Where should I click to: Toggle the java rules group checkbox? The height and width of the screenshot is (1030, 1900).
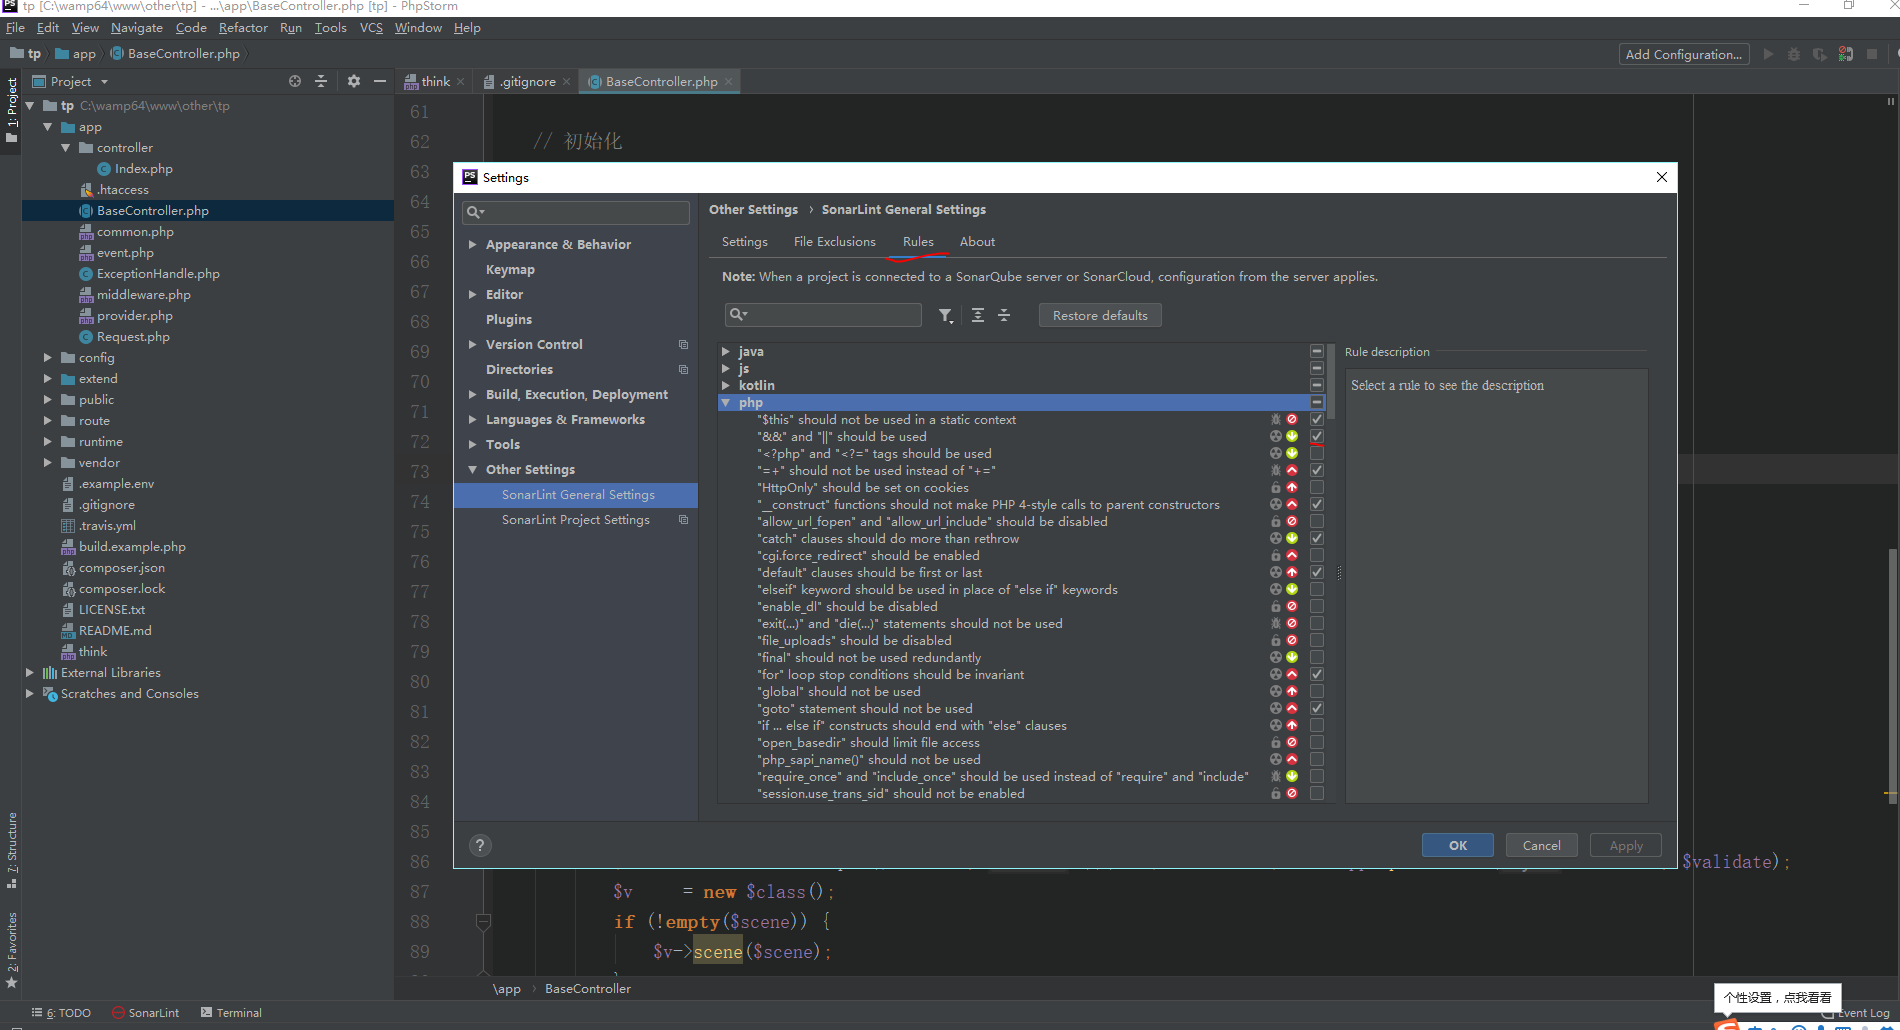pyautogui.click(x=1317, y=352)
